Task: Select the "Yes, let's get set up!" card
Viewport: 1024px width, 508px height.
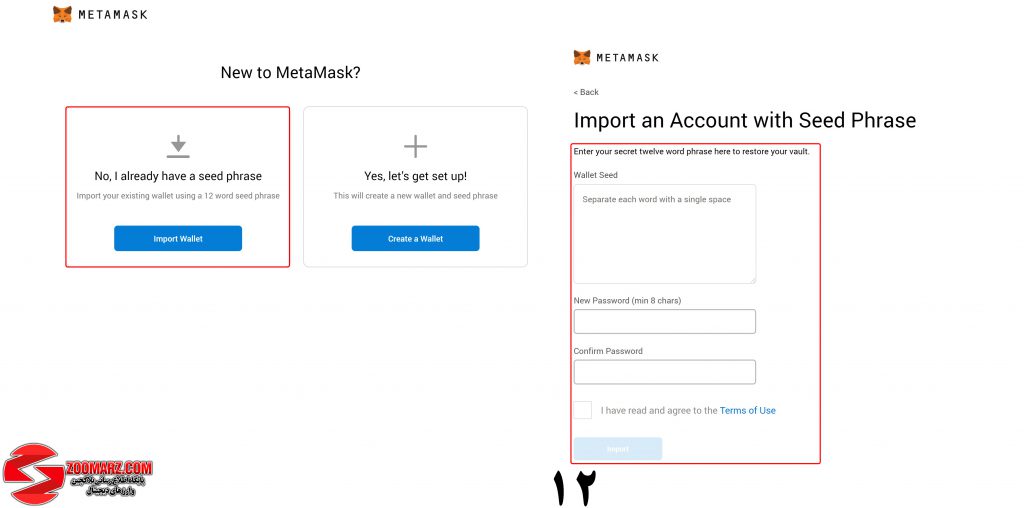Action: pos(415,187)
